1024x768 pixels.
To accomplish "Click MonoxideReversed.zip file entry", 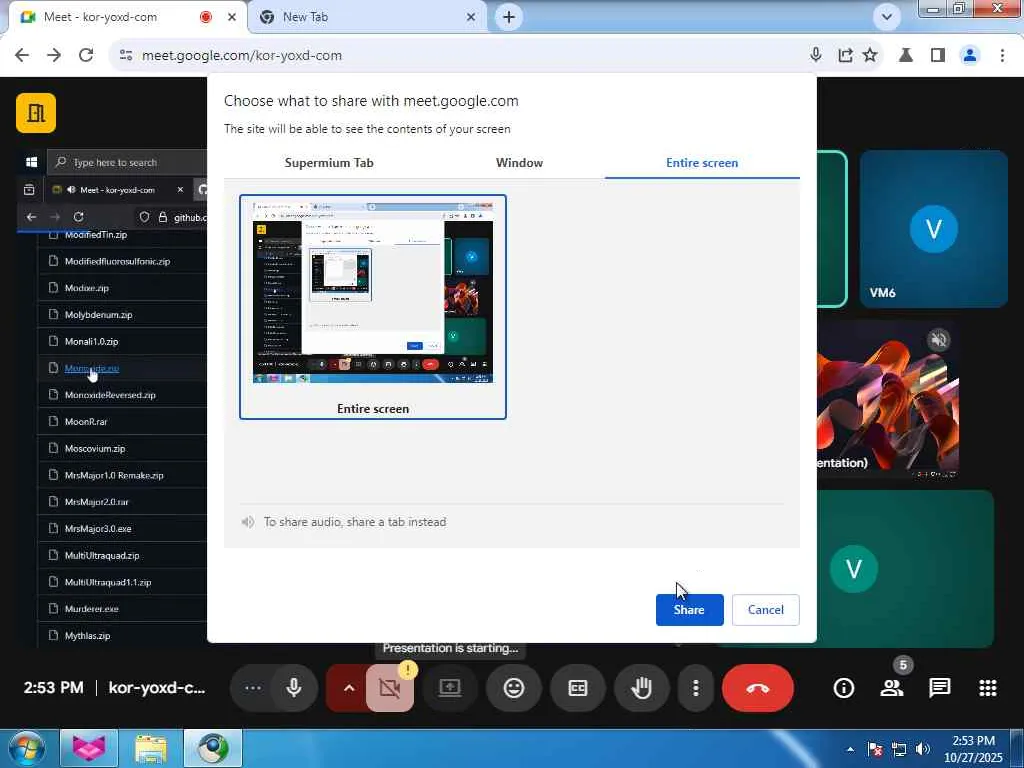I will [110, 395].
